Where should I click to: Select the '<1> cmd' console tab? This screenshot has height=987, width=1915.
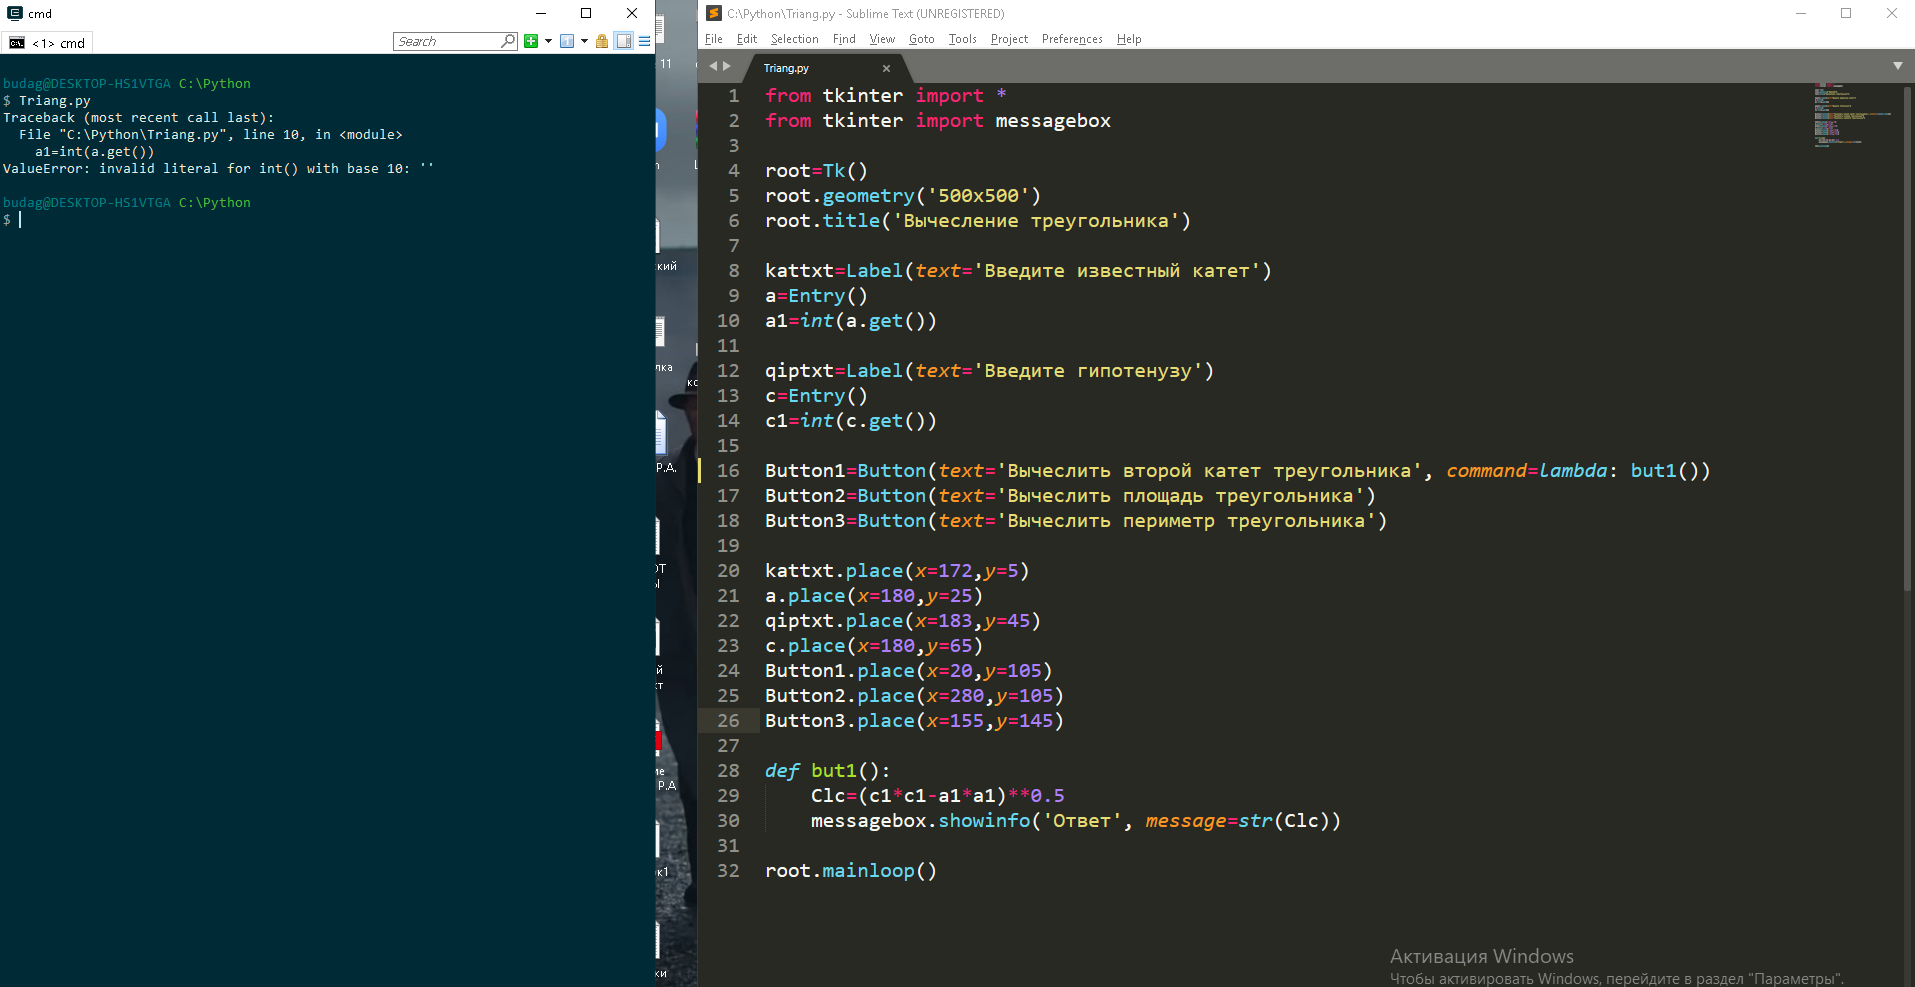click(47, 43)
